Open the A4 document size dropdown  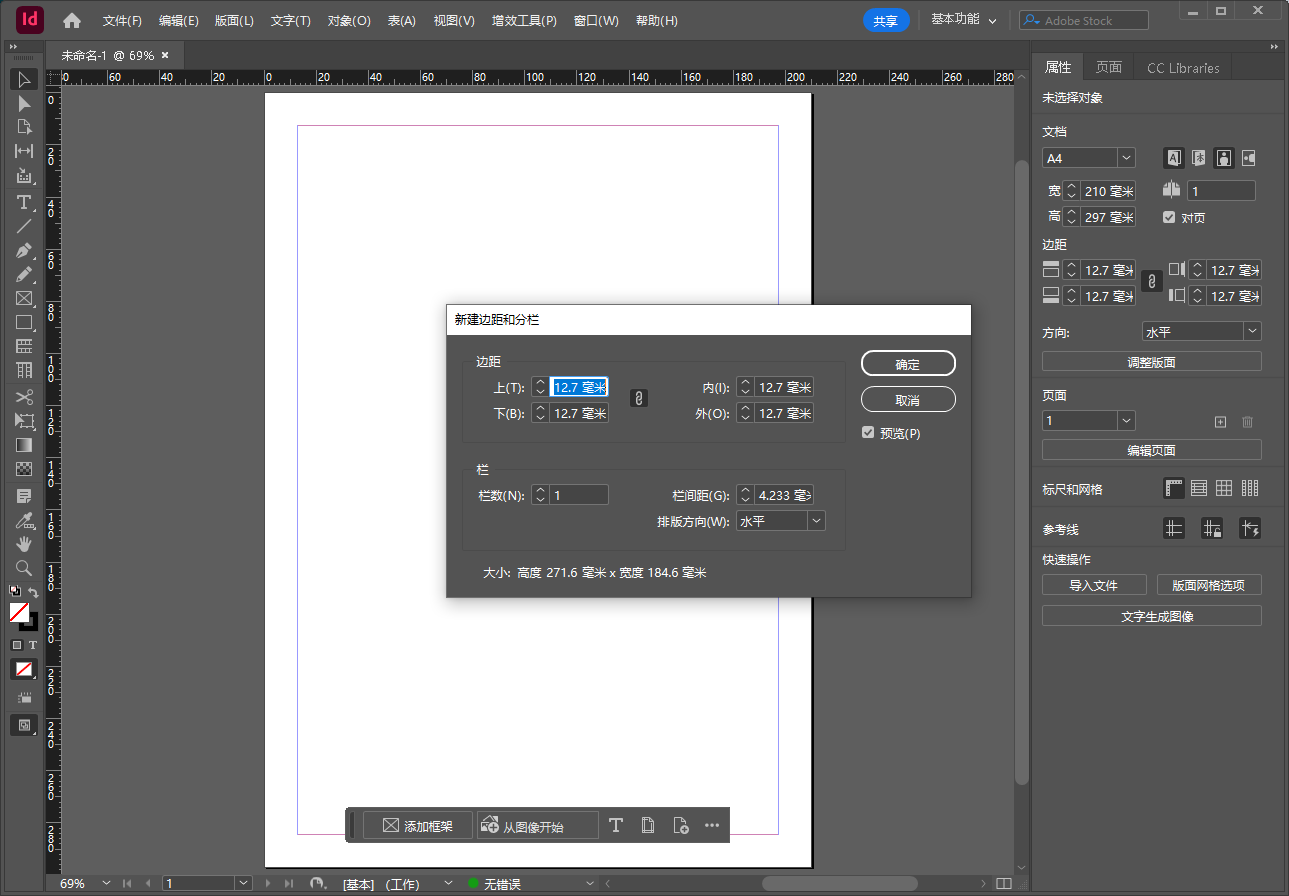(x=1126, y=157)
